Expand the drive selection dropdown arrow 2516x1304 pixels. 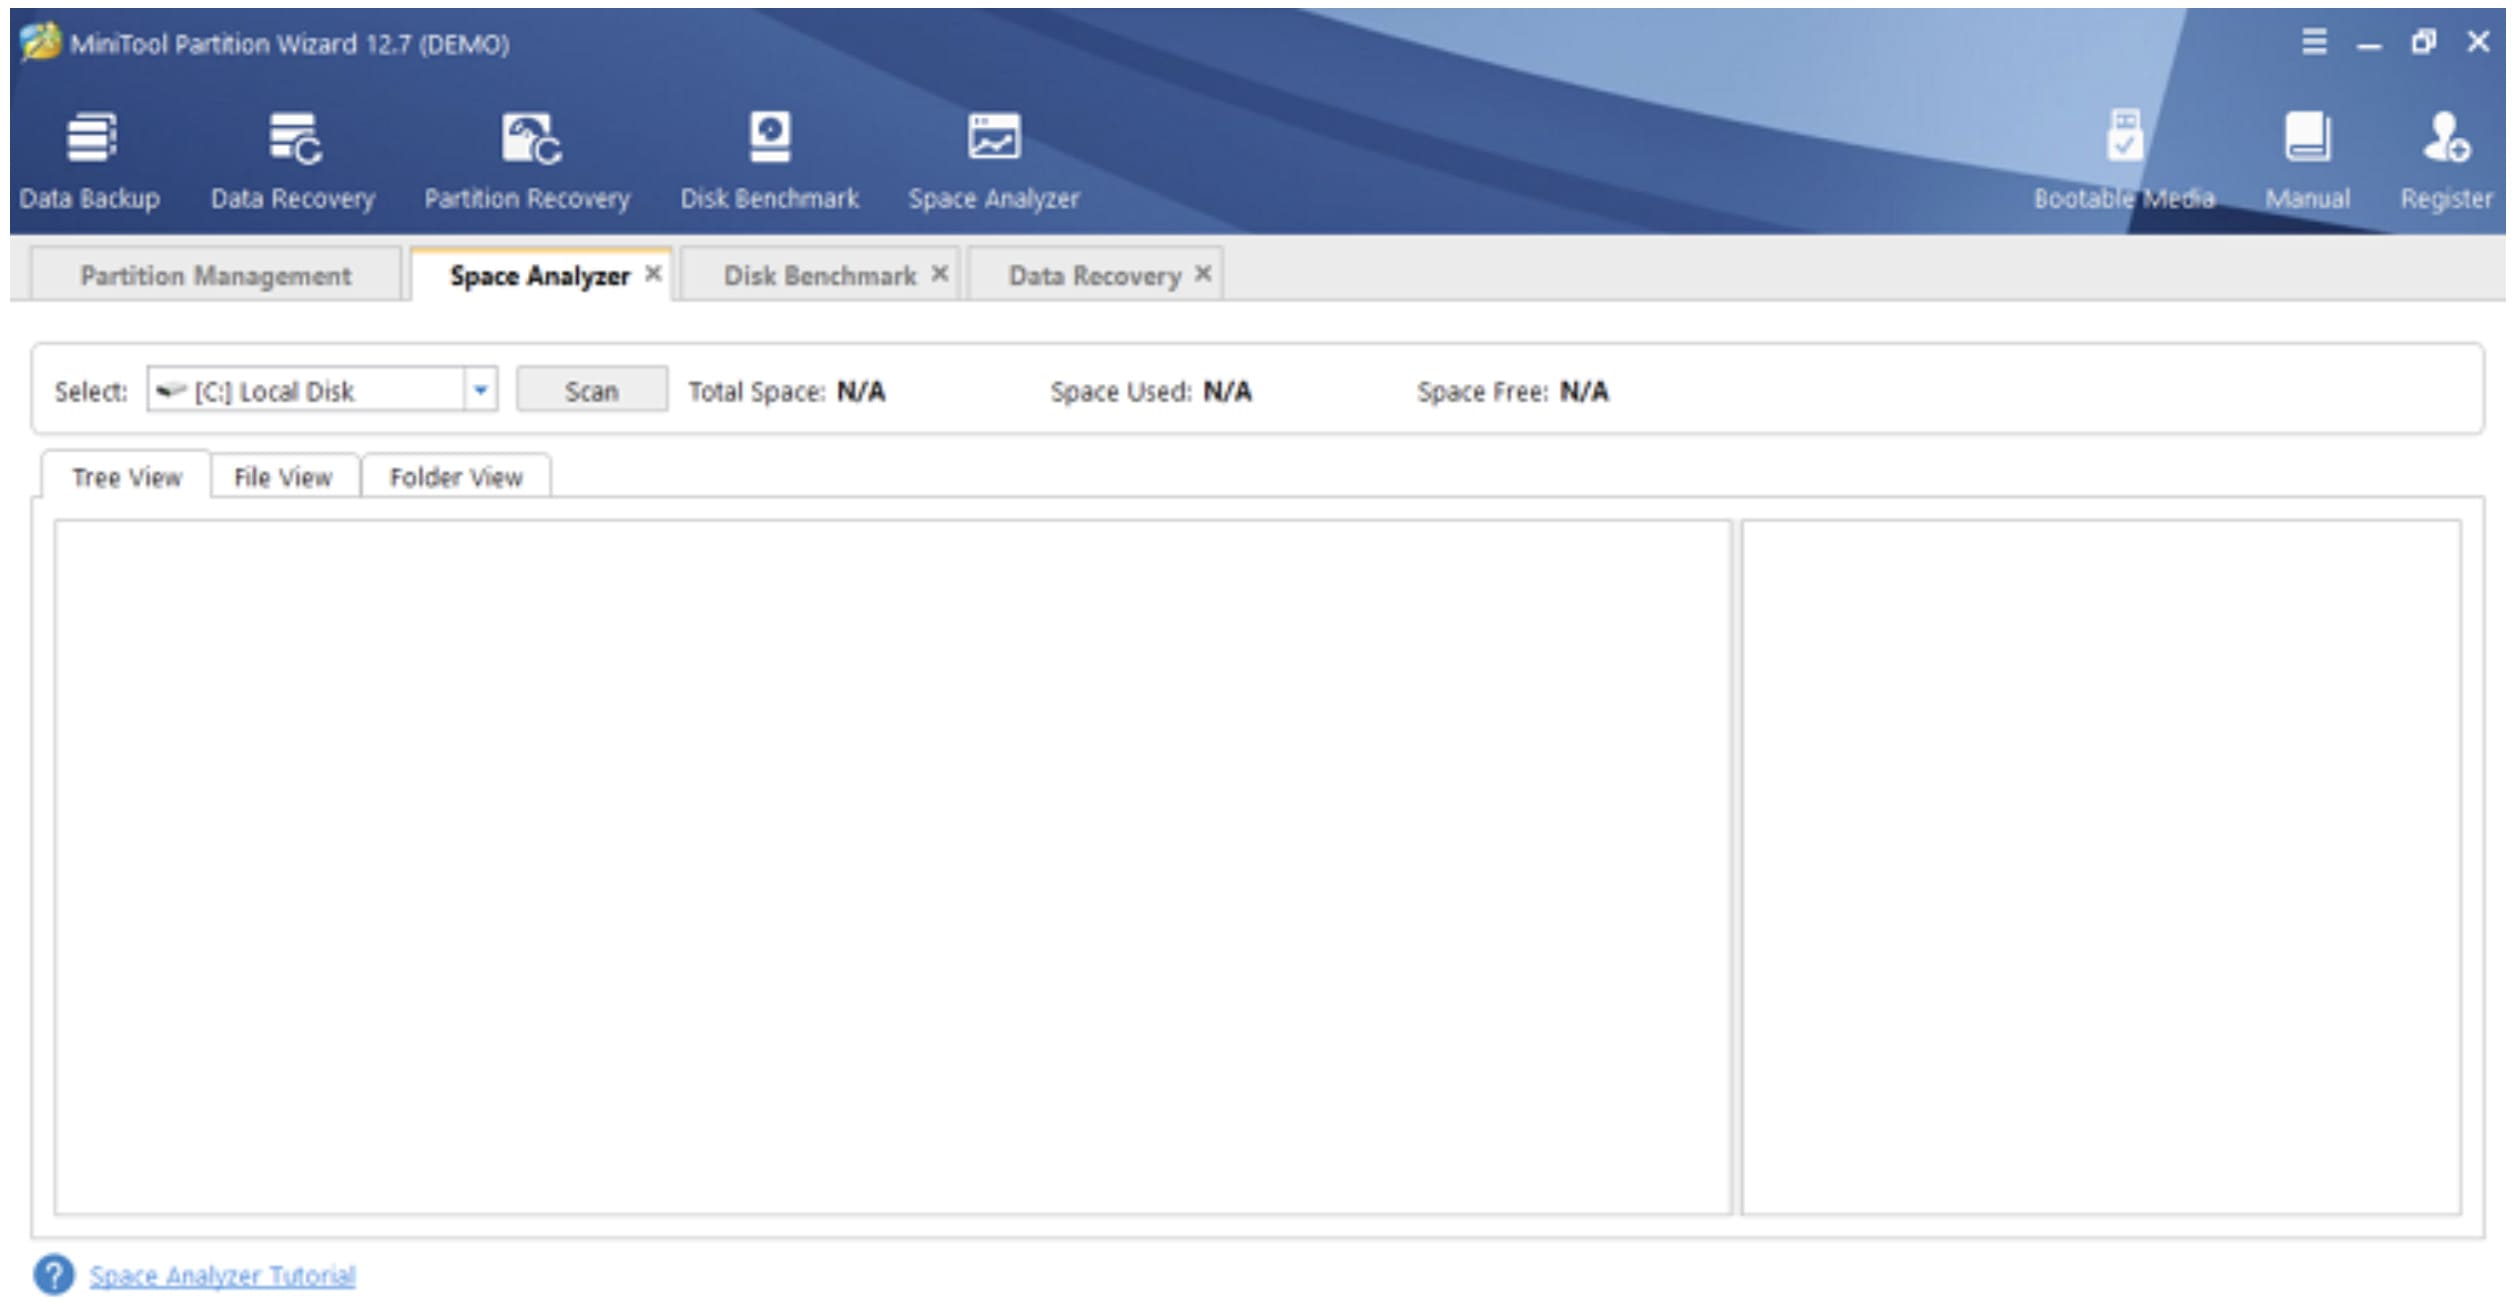(481, 390)
